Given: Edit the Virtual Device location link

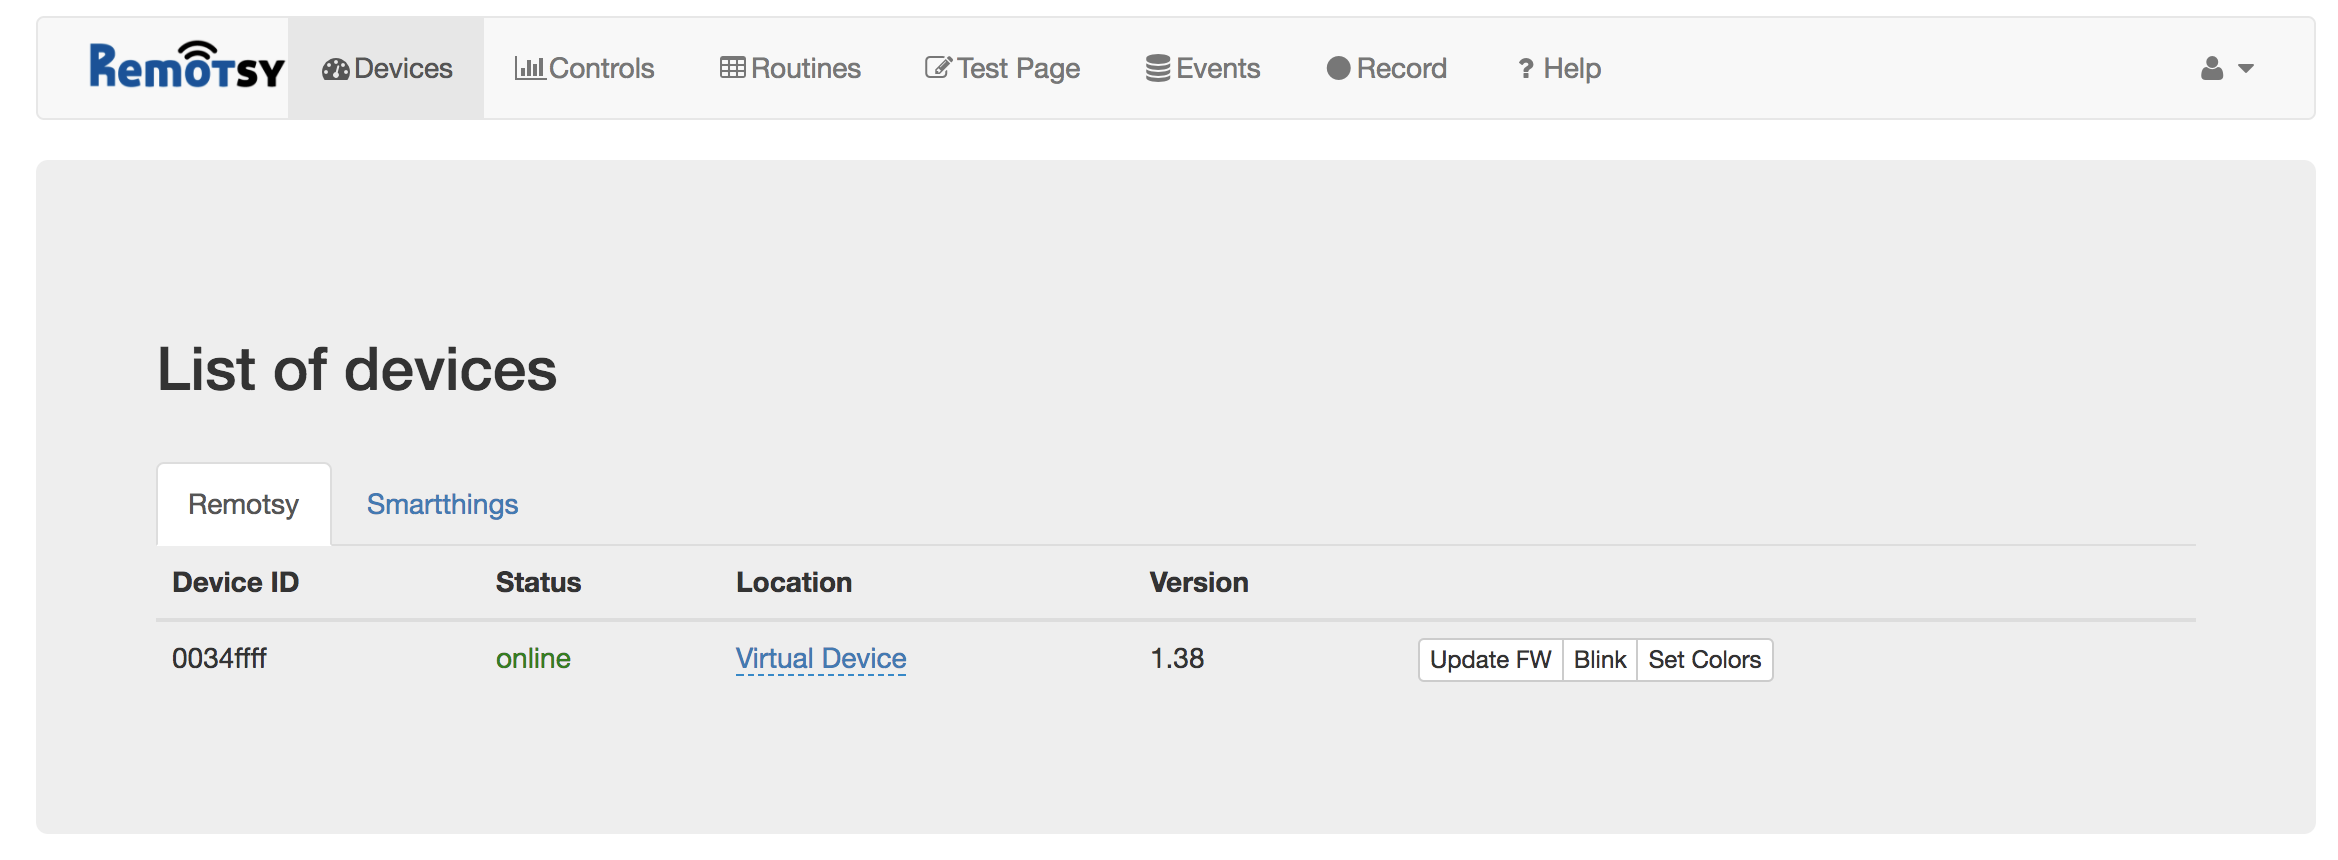Looking at the screenshot, I should coord(821,658).
